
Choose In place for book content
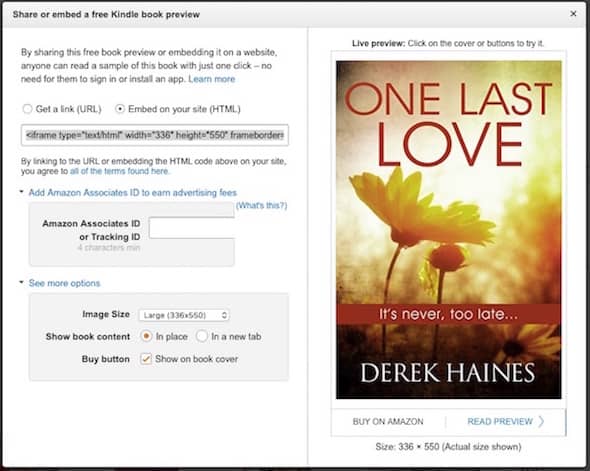click(x=146, y=336)
